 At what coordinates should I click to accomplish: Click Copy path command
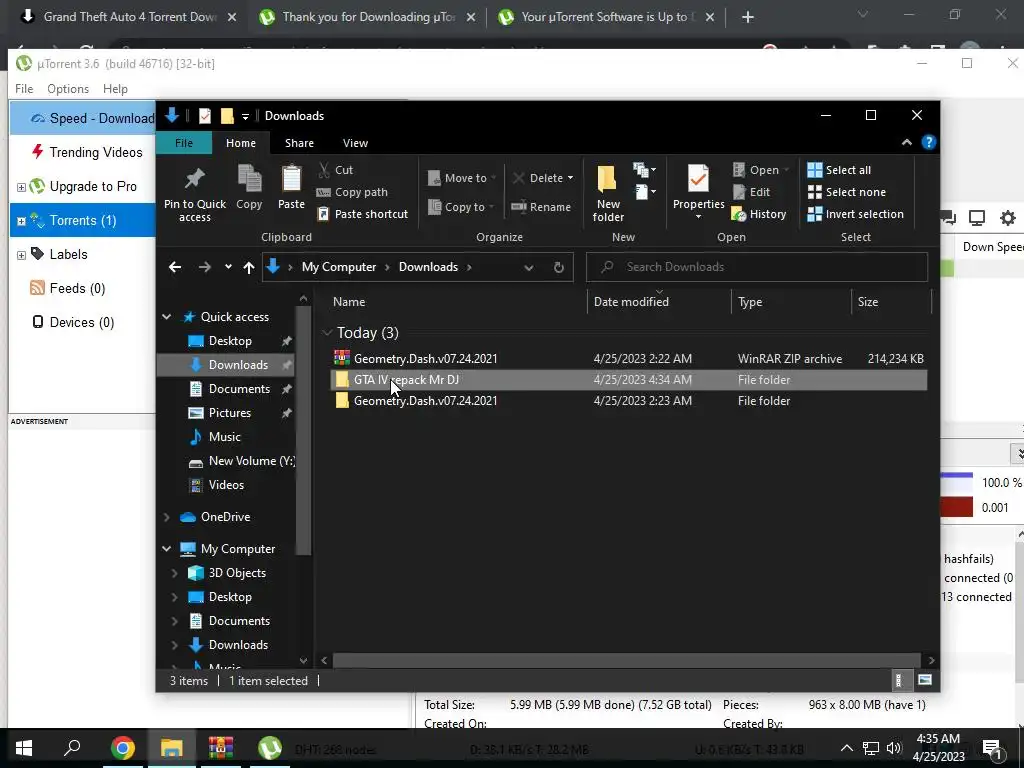pyautogui.click(x=353, y=192)
